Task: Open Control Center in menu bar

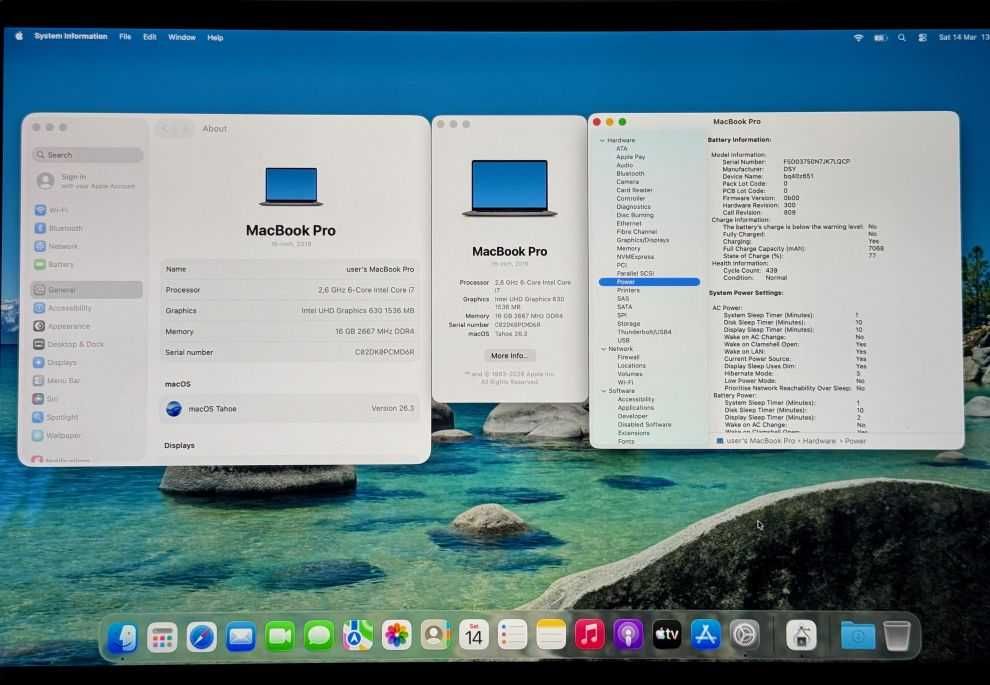Action: click(x=922, y=38)
